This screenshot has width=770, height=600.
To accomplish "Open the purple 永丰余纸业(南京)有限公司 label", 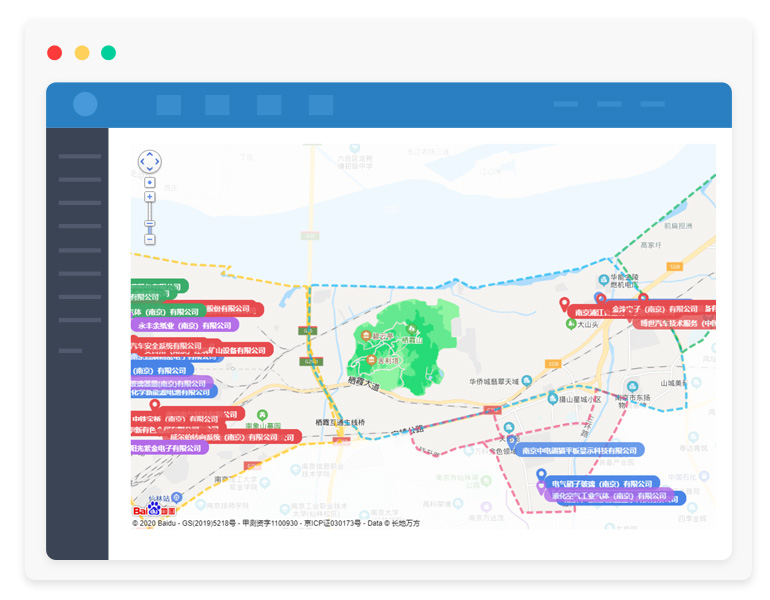I will (x=185, y=325).
